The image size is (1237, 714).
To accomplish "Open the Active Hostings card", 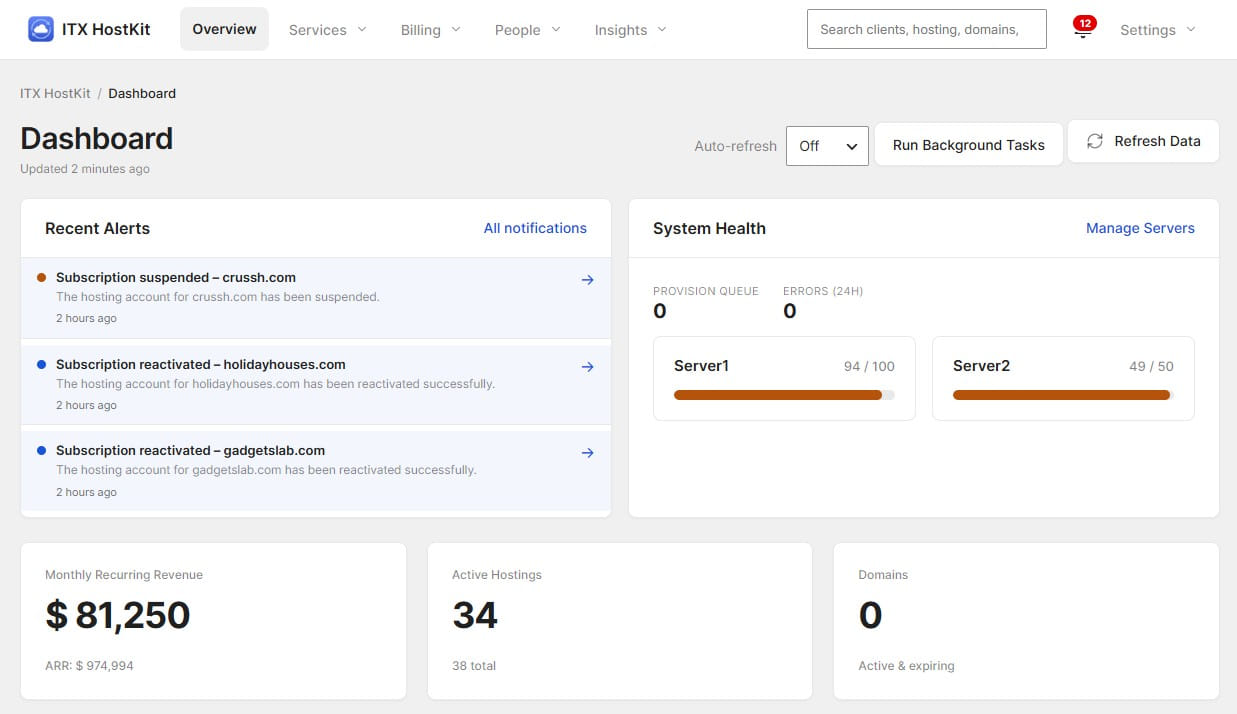I will point(619,621).
